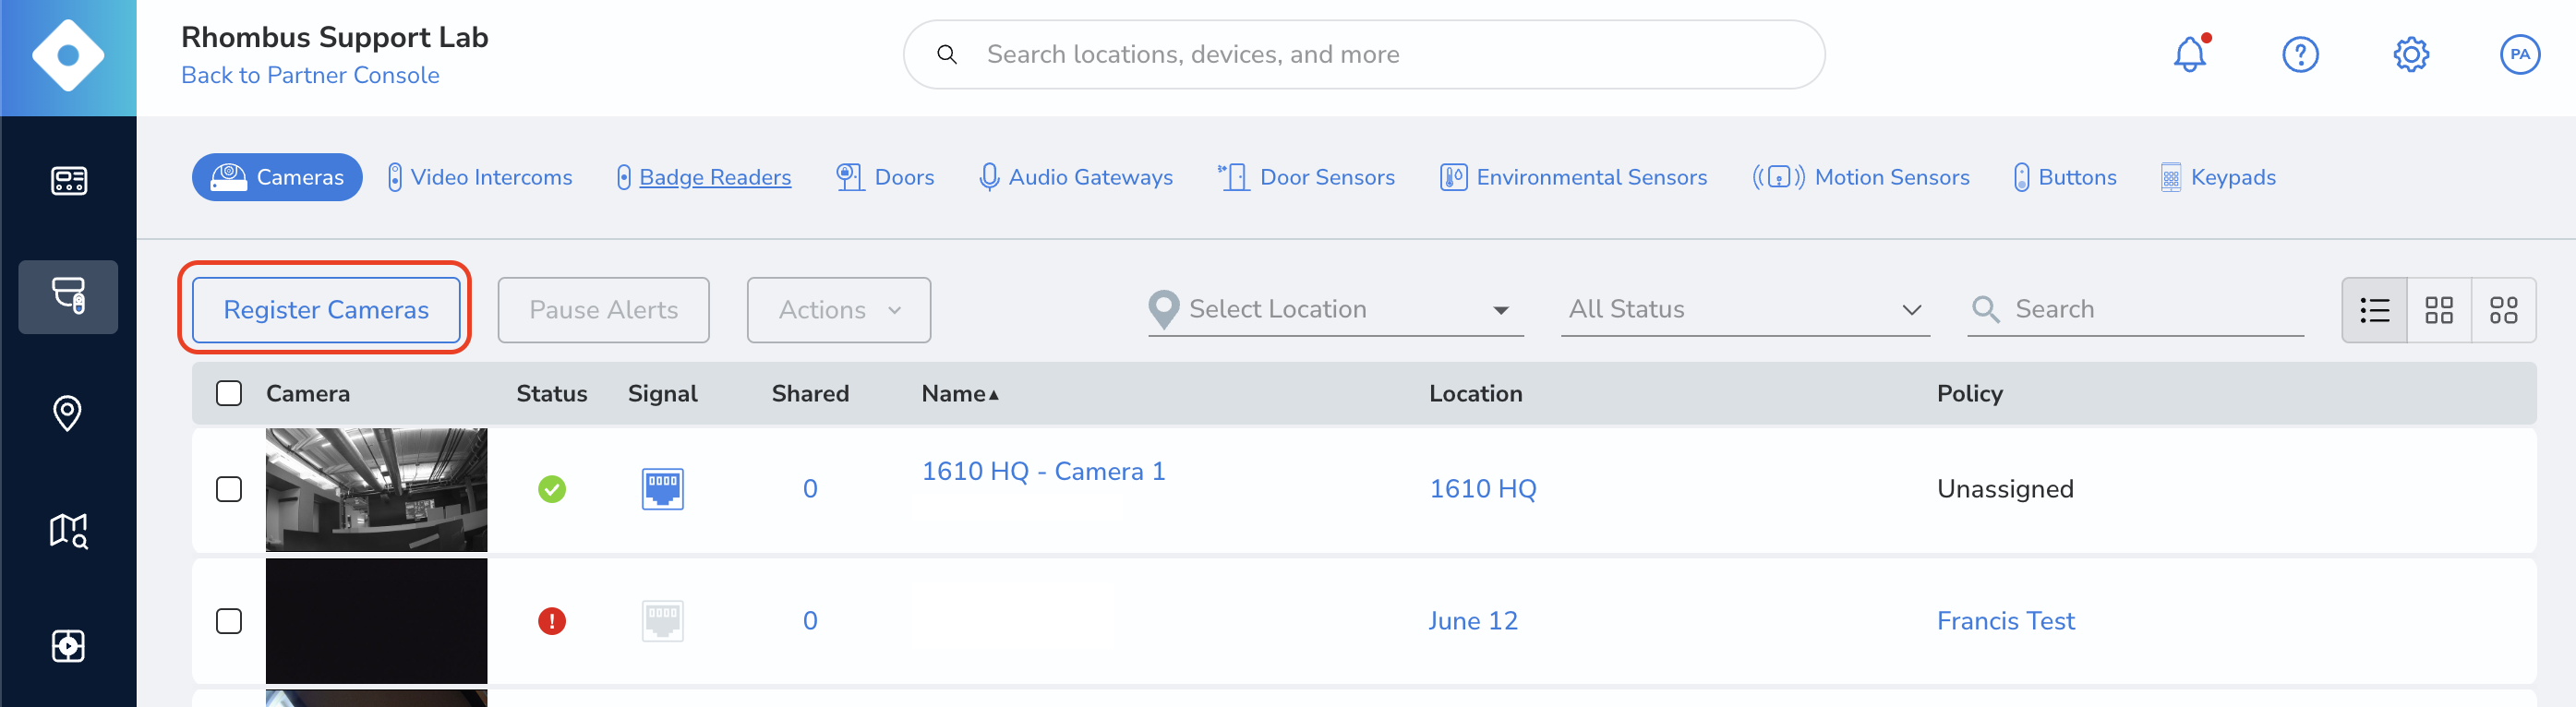The image size is (2576, 707).
Task: Sort by Name column header
Action: (959, 393)
